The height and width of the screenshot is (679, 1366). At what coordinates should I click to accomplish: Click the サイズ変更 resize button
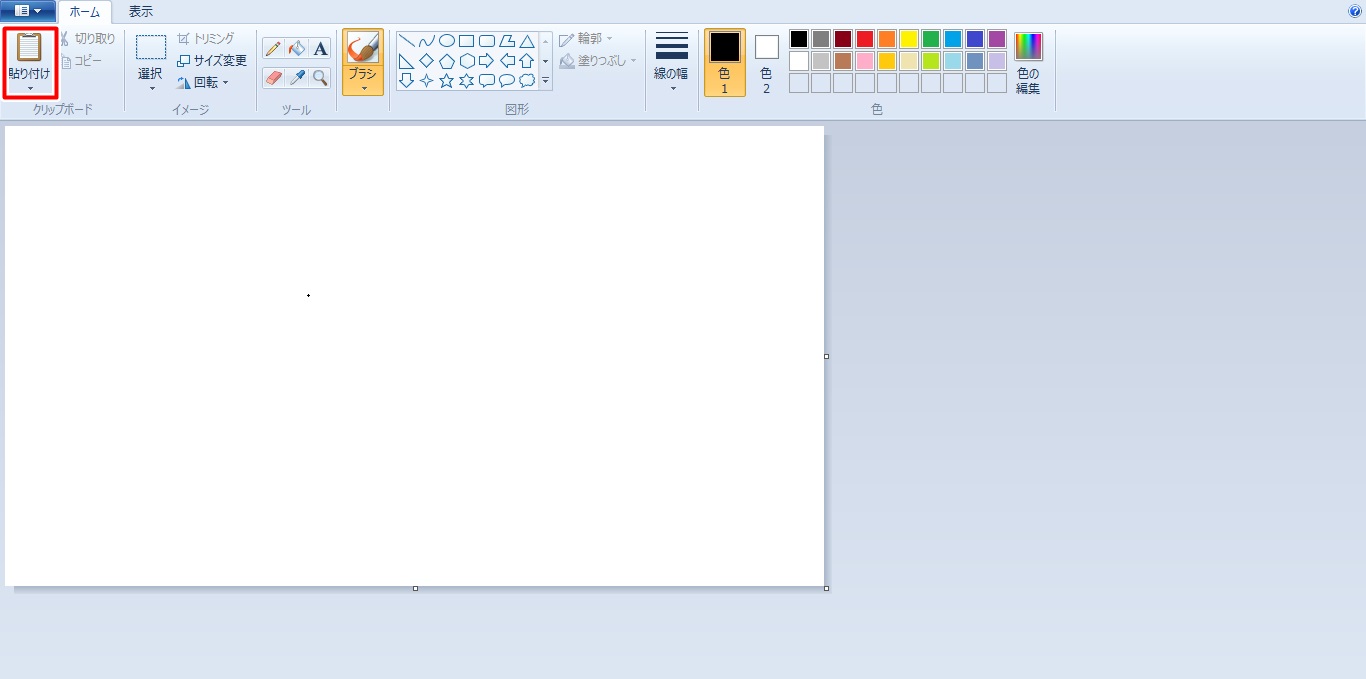click(x=212, y=61)
